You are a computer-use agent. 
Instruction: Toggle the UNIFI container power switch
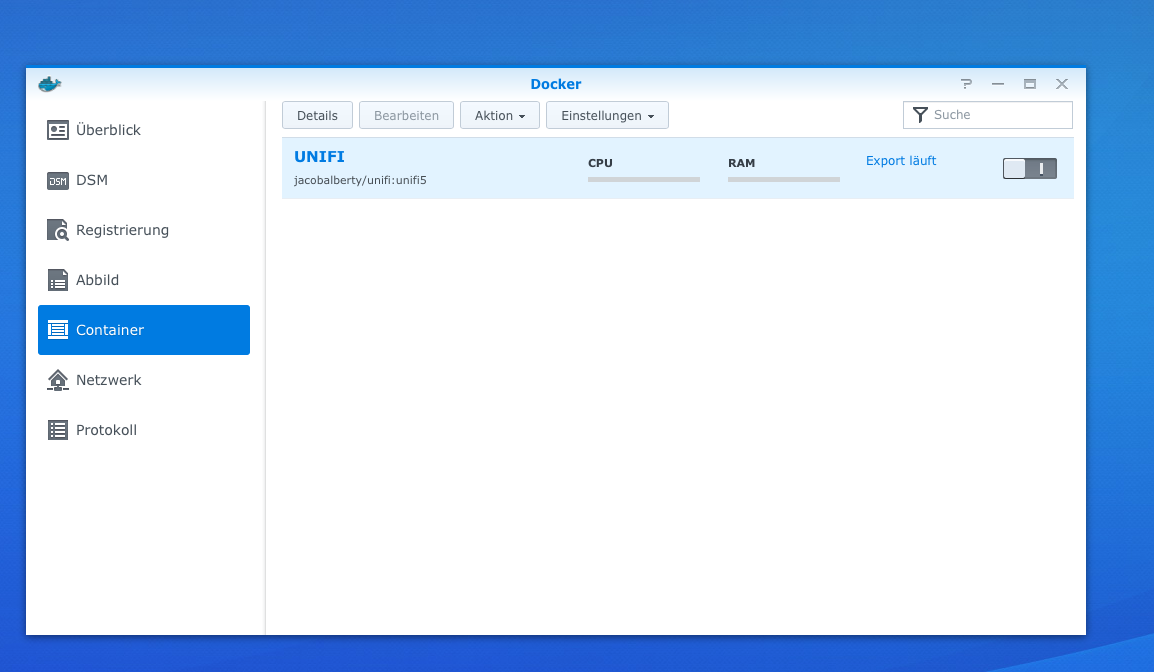pos(1030,169)
